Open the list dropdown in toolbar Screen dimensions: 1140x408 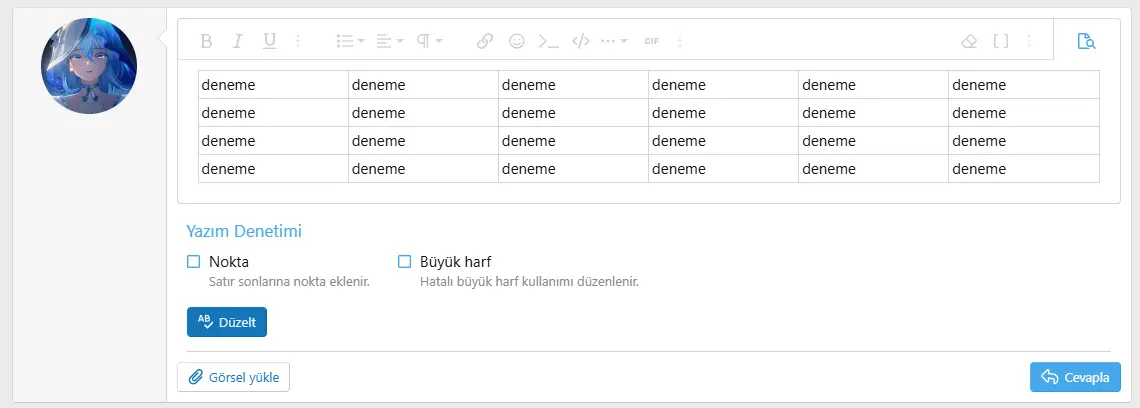350,41
